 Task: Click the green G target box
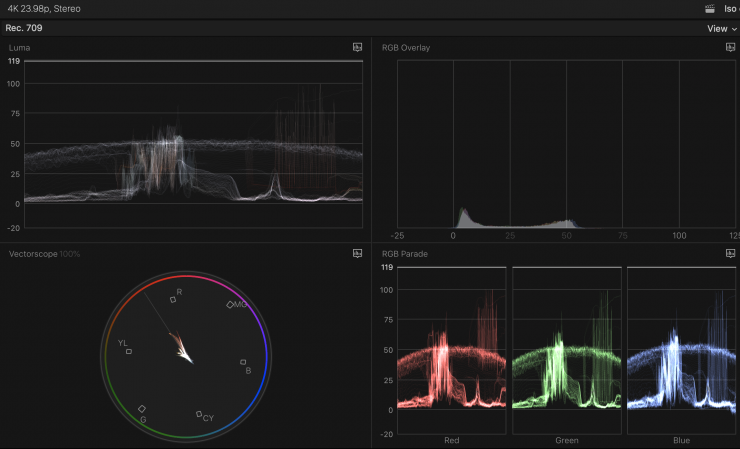(142, 408)
